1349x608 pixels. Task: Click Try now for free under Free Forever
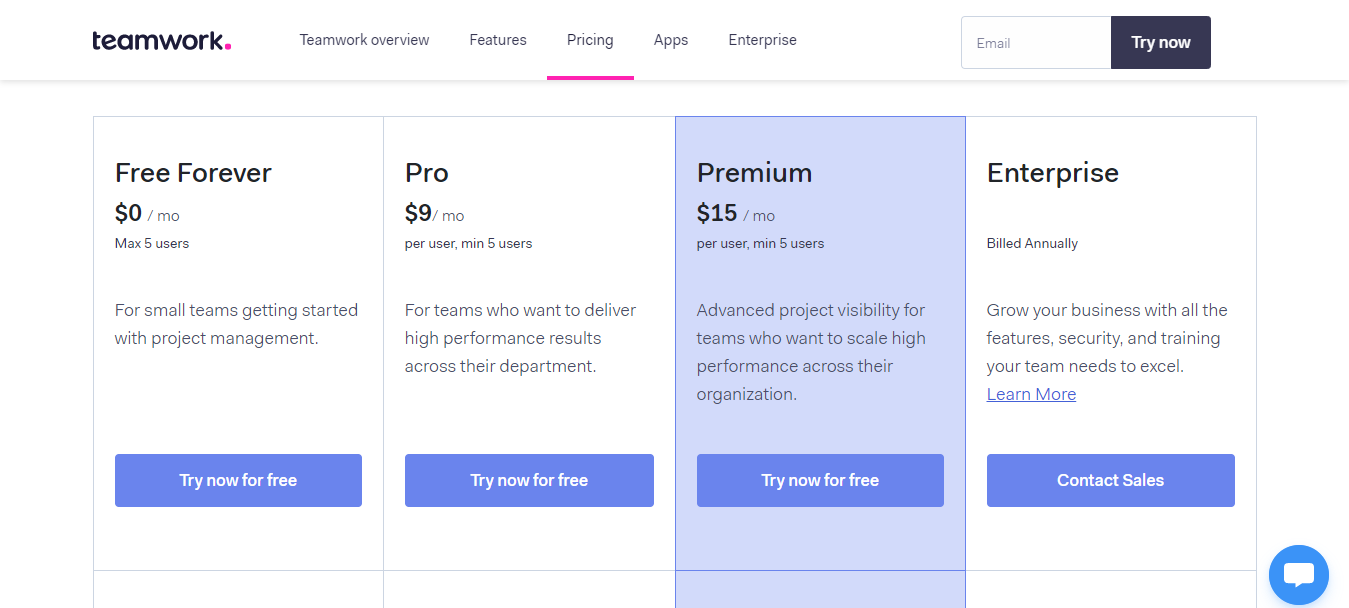[238, 480]
